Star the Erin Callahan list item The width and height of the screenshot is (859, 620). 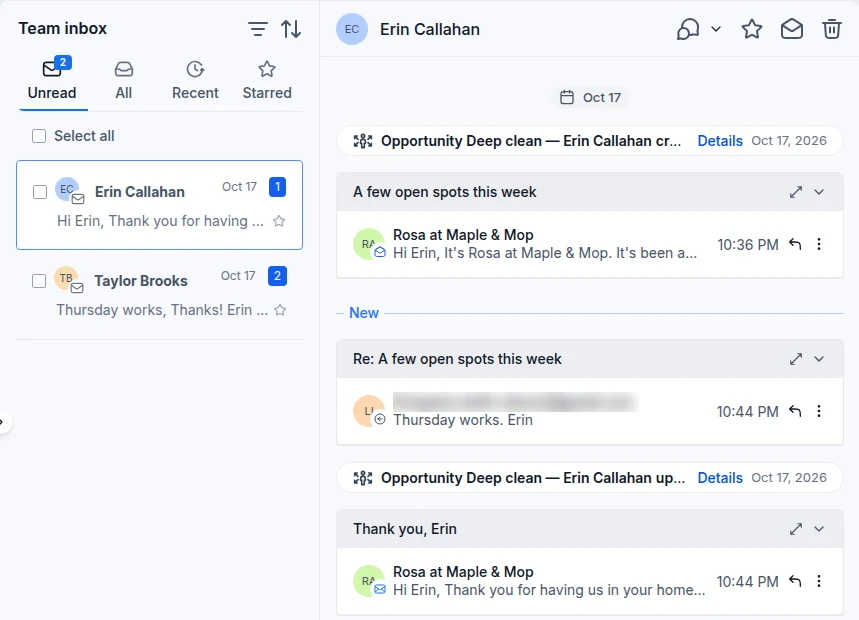[279, 221]
